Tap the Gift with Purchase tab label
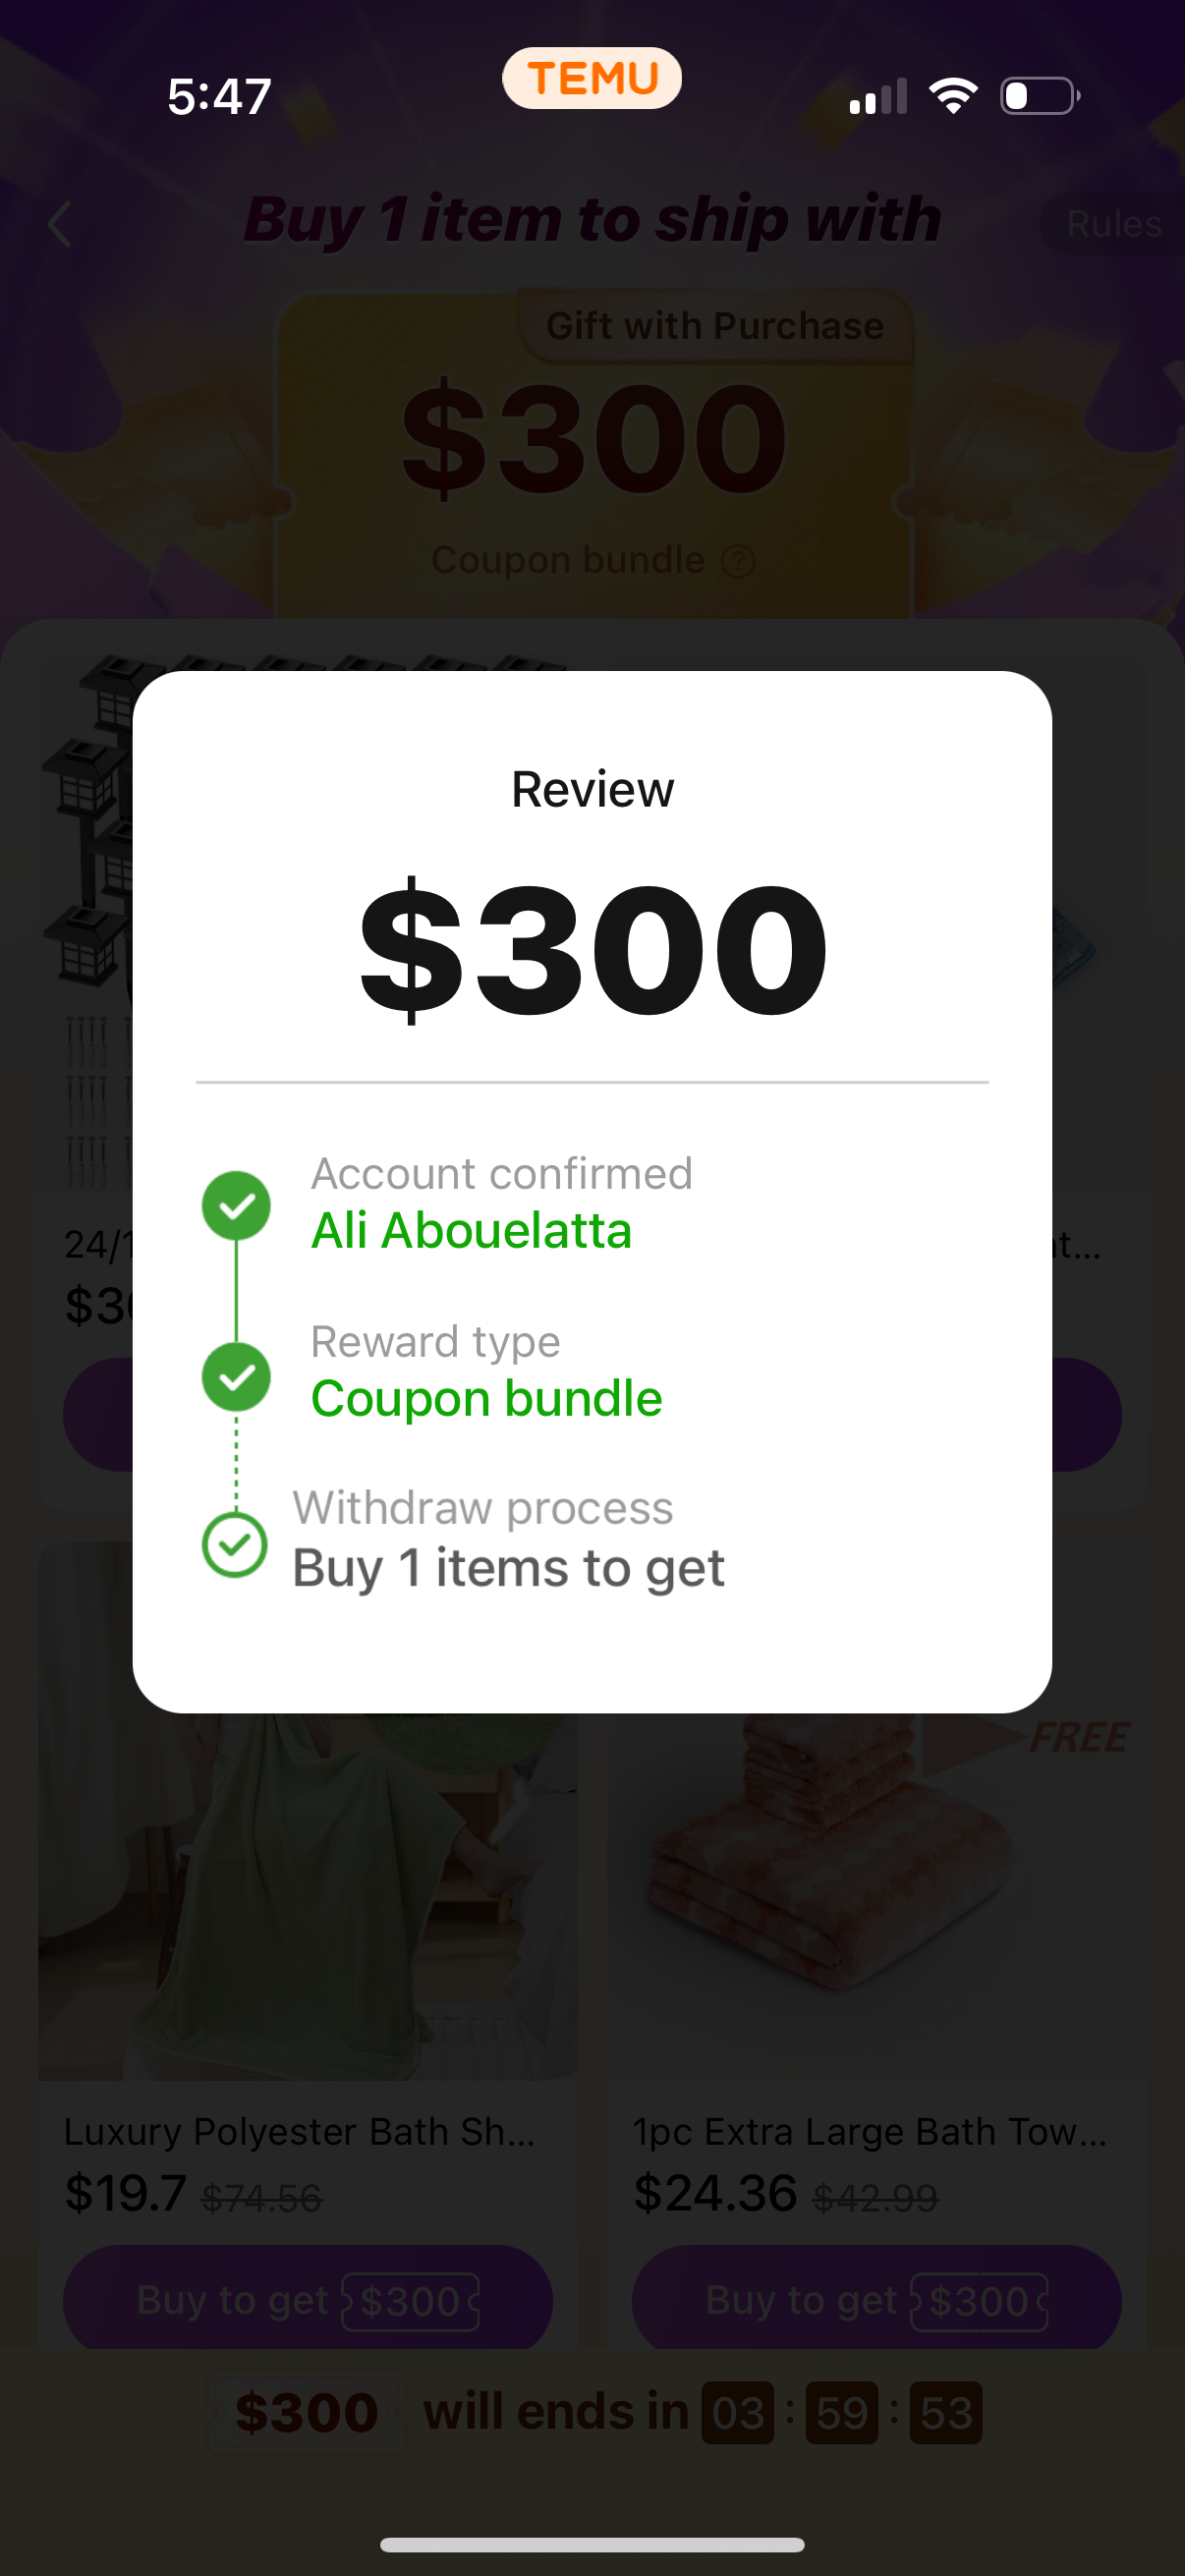 point(715,326)
